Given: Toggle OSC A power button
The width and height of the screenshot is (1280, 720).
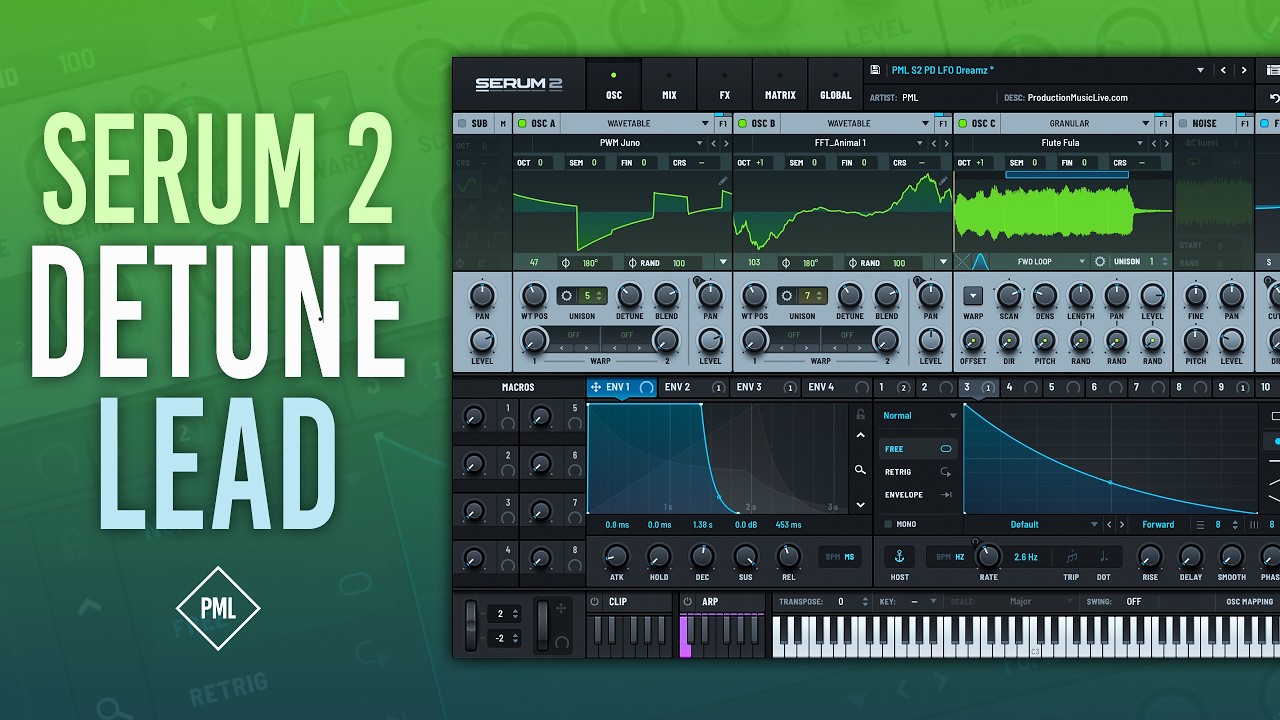Looking at the screenshot, I should [522, 124].
